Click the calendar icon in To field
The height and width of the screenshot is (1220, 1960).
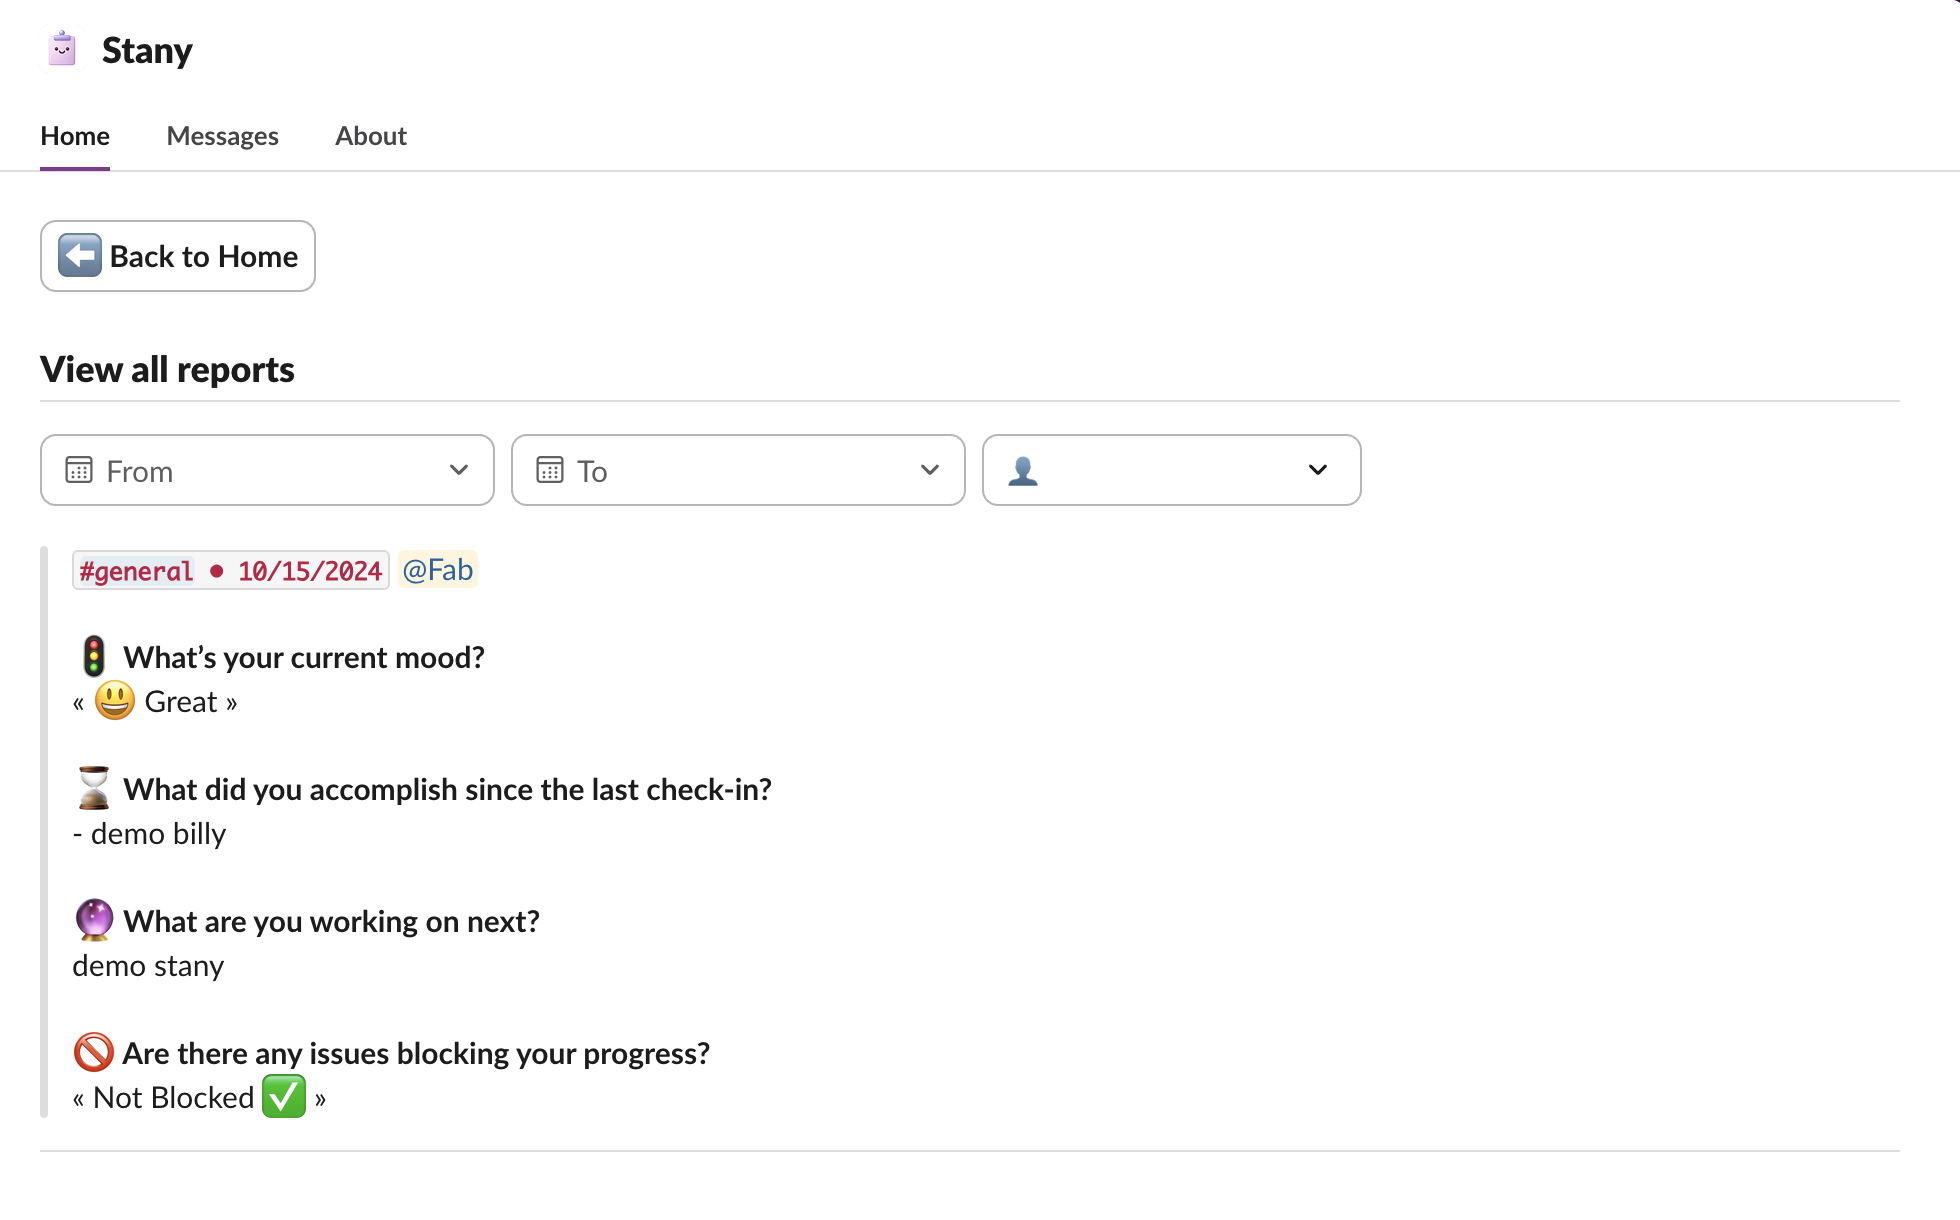550,470
